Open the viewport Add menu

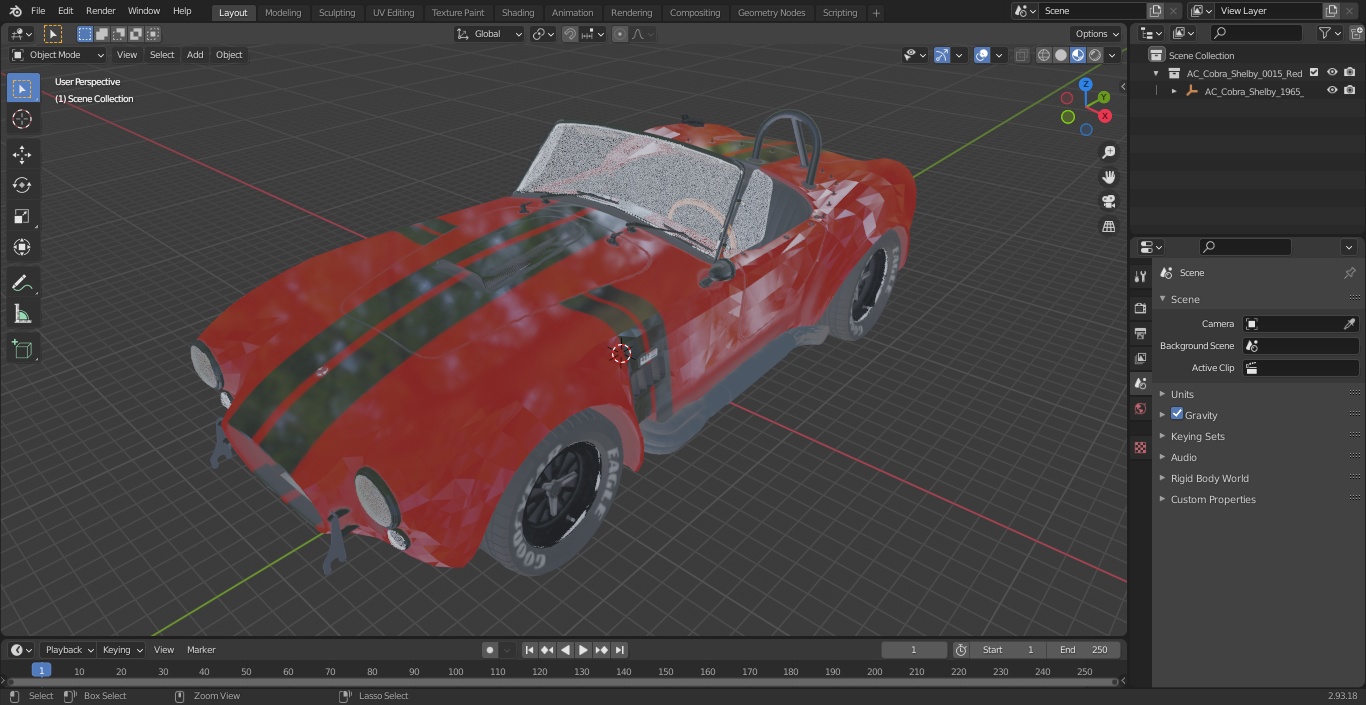click(x=195, y=55)
